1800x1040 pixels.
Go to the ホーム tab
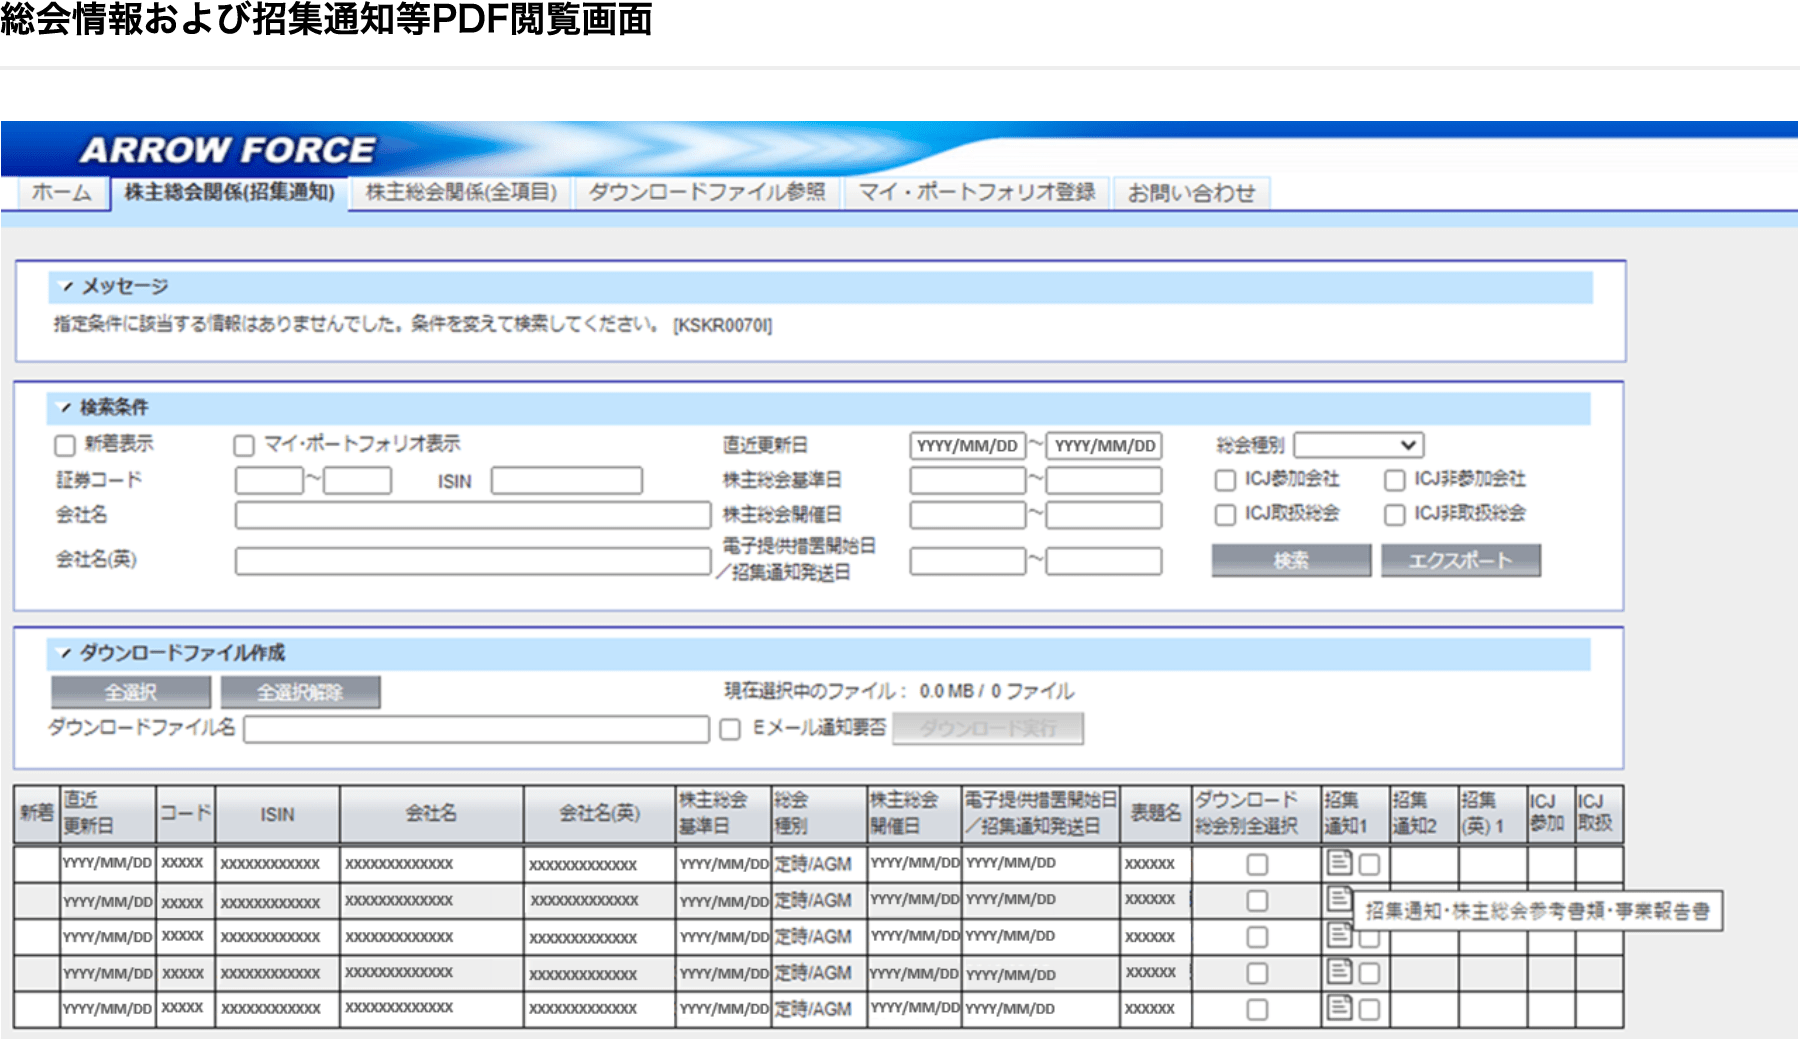point(61,193)
